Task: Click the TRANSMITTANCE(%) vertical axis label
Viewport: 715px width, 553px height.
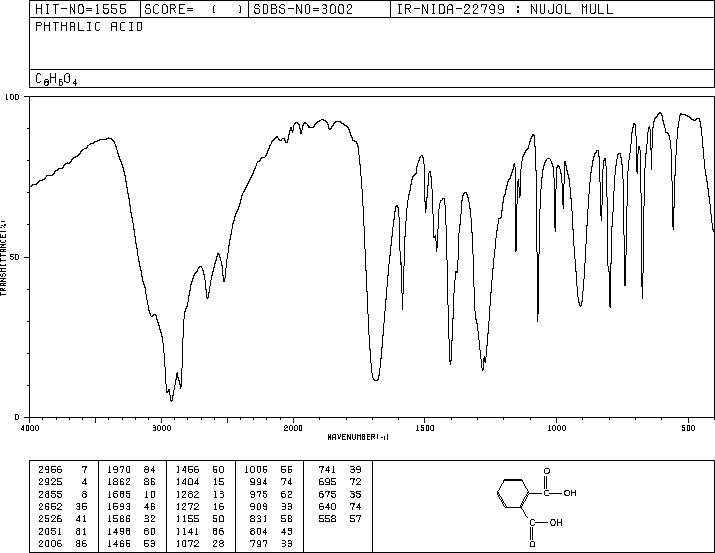Action: click(3, 258)
